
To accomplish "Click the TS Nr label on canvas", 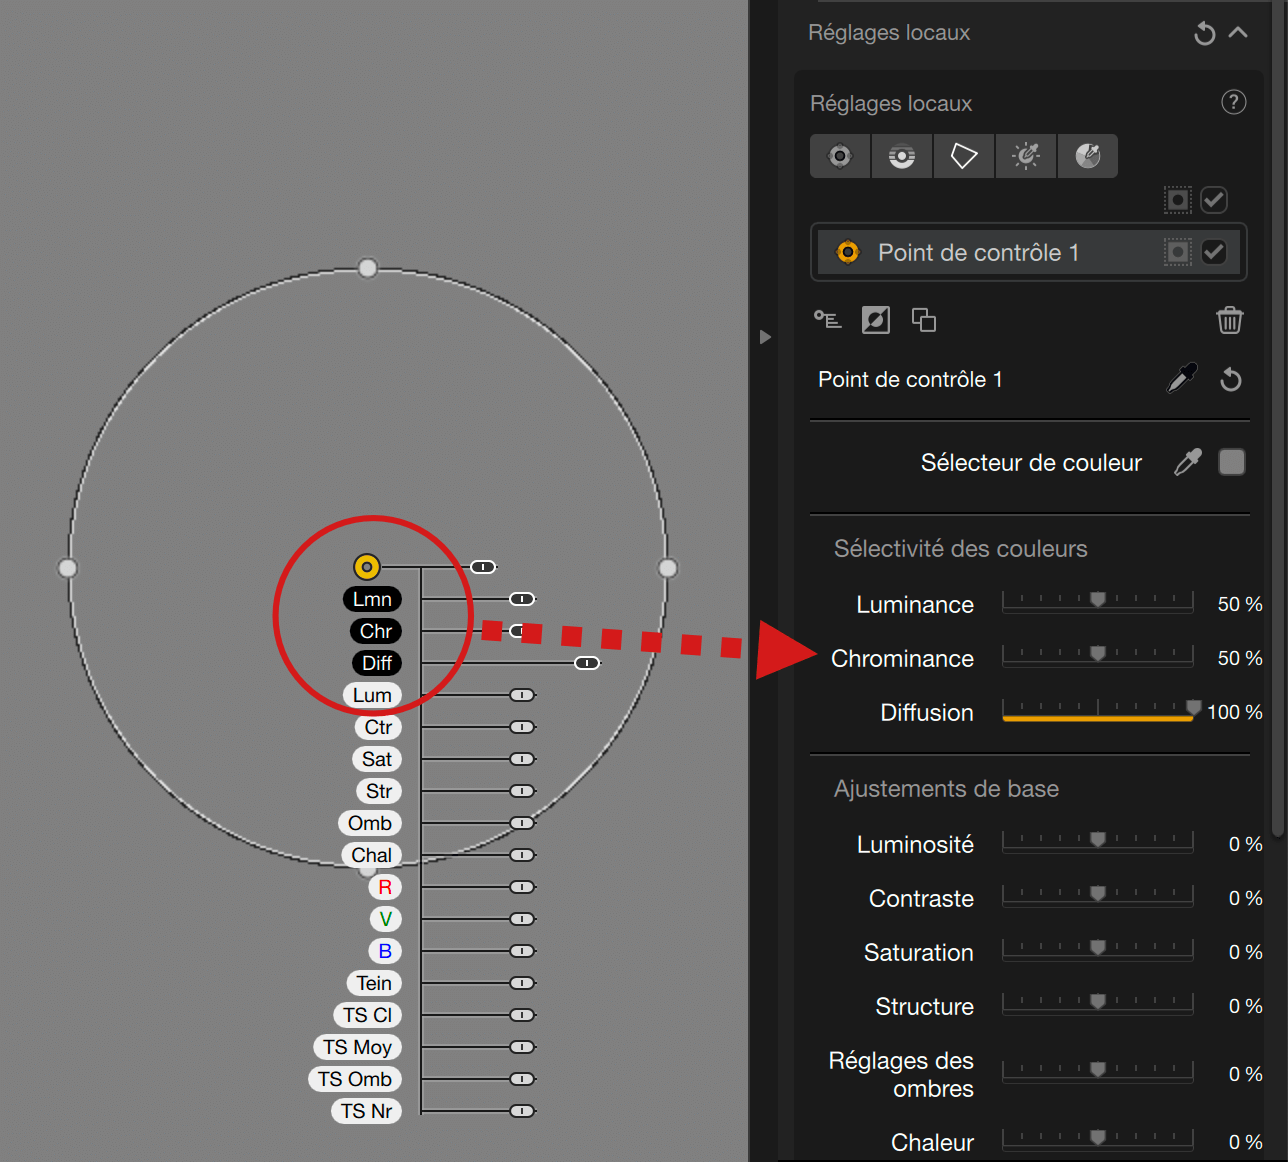I will click(366, 1111).
